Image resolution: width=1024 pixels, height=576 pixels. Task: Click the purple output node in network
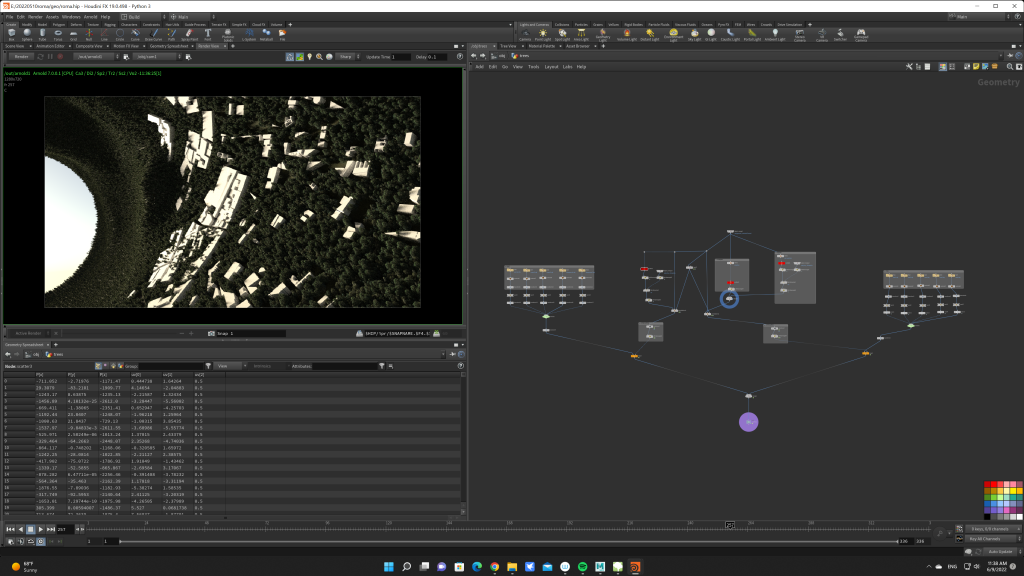pos(749,423)
